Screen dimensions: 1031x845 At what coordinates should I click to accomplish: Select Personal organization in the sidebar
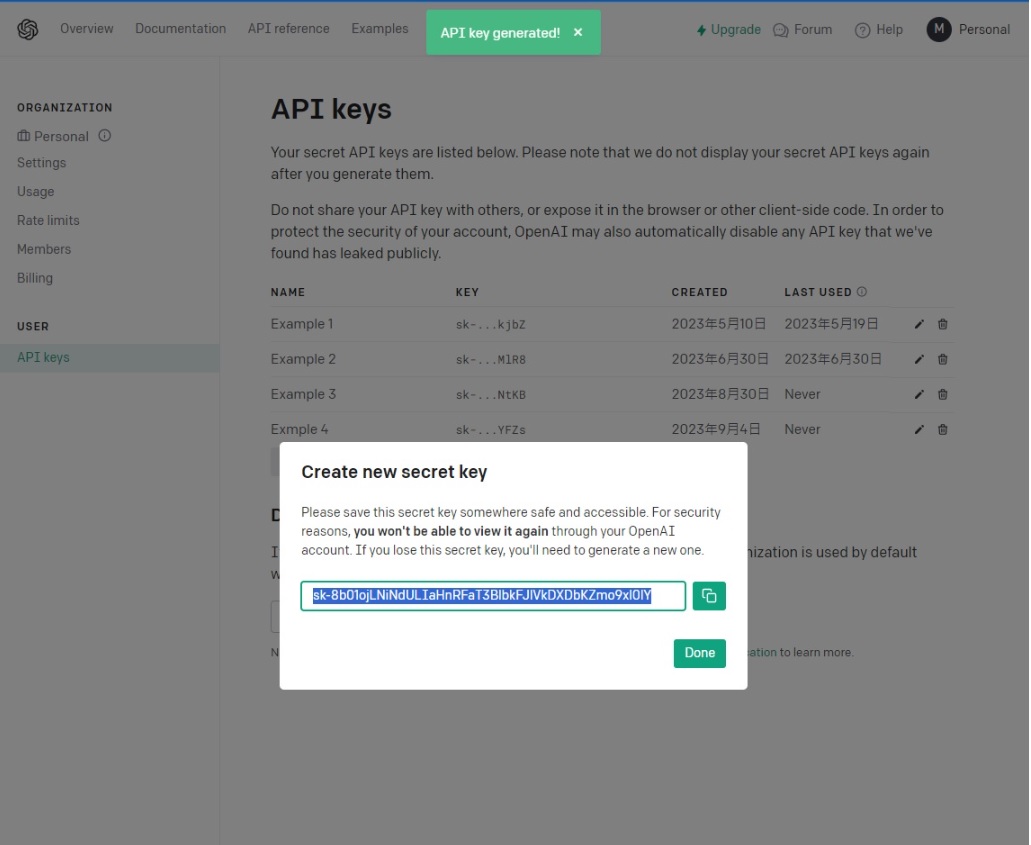click(x=53, y=136)
